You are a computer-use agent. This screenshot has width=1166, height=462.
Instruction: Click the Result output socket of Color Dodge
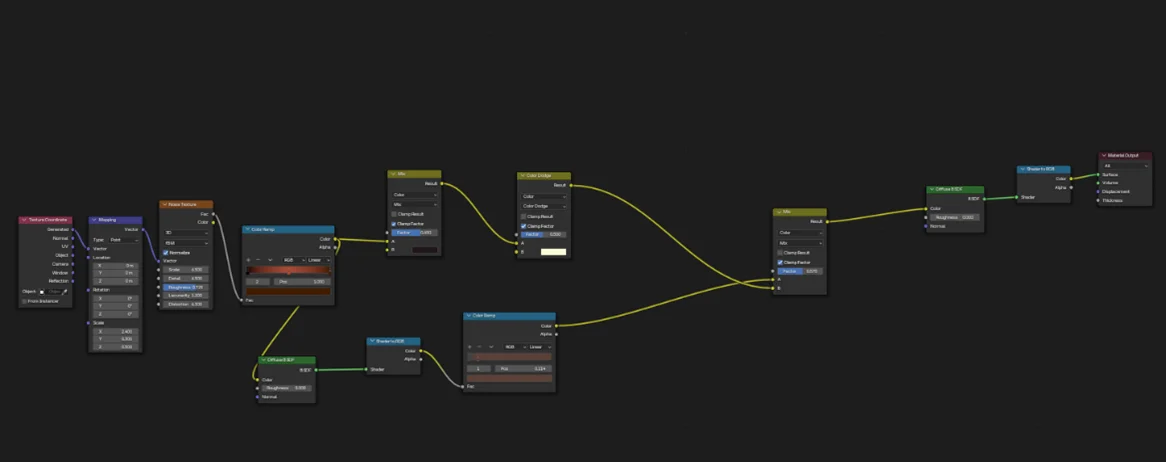pyautogui.click(x=571, y=185)
